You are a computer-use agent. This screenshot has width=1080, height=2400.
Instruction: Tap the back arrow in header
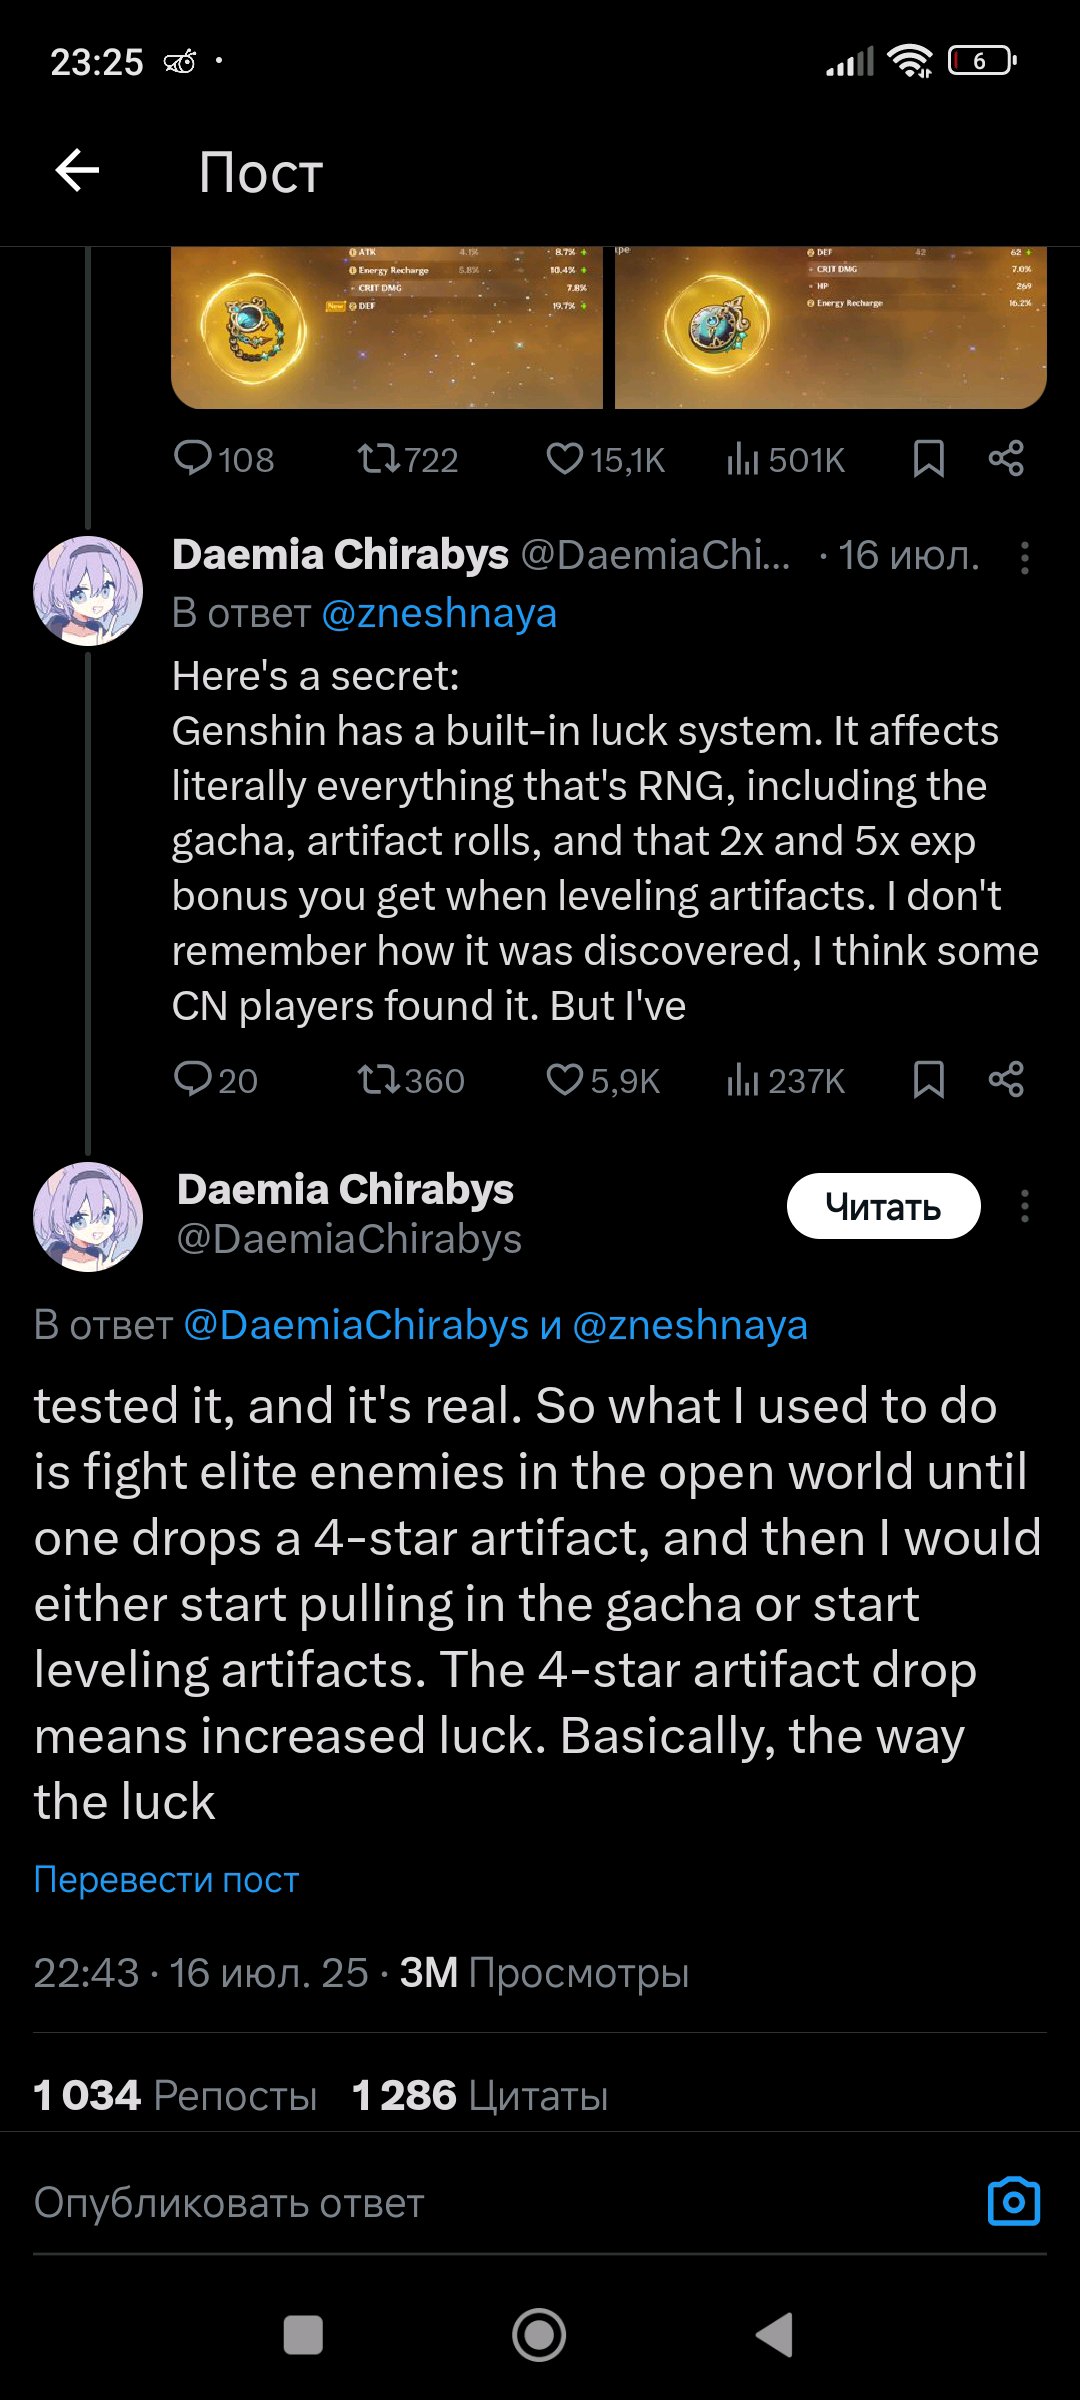(77, 170)
